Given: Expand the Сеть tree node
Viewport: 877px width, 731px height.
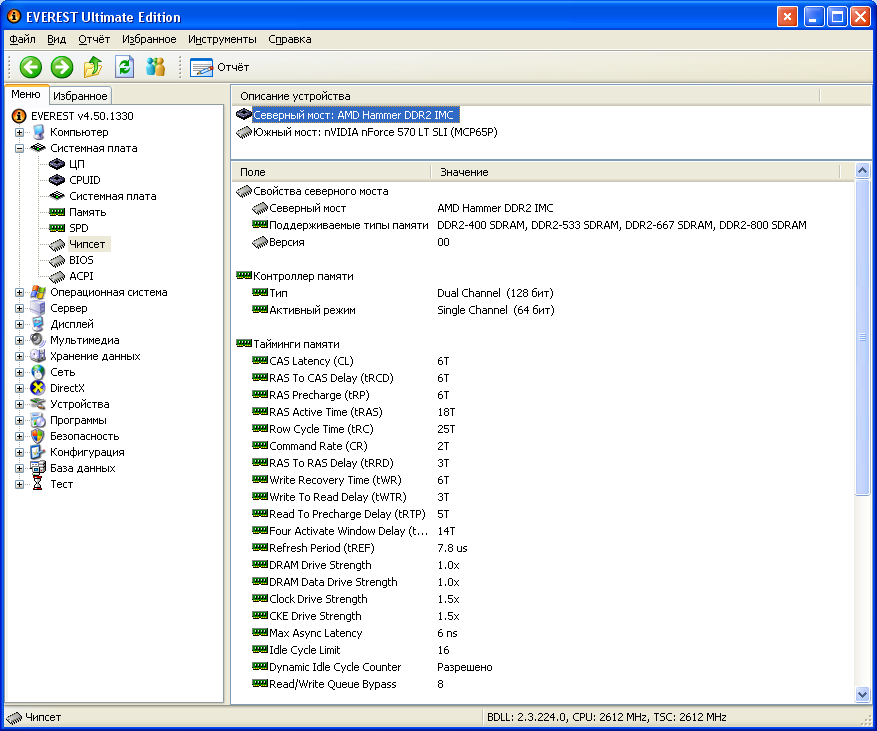Looking at the screenshot, I should click(x=20, y=372).
